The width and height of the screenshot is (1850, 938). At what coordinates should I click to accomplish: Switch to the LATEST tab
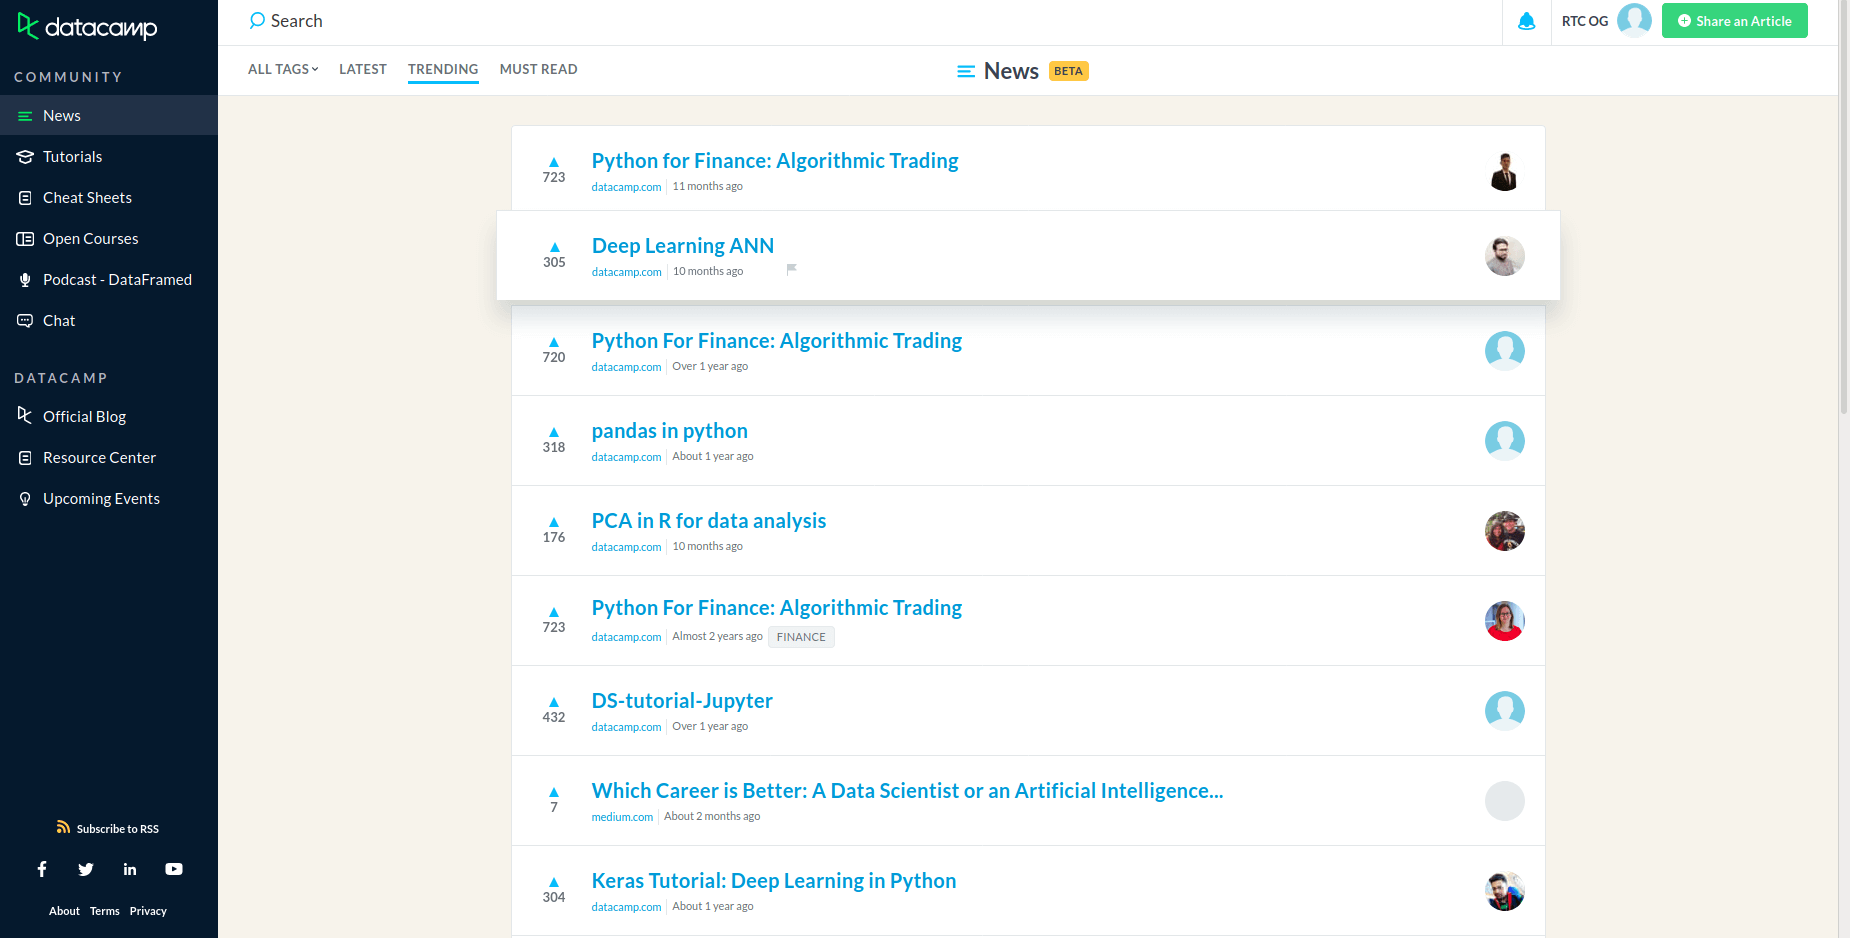363,69
